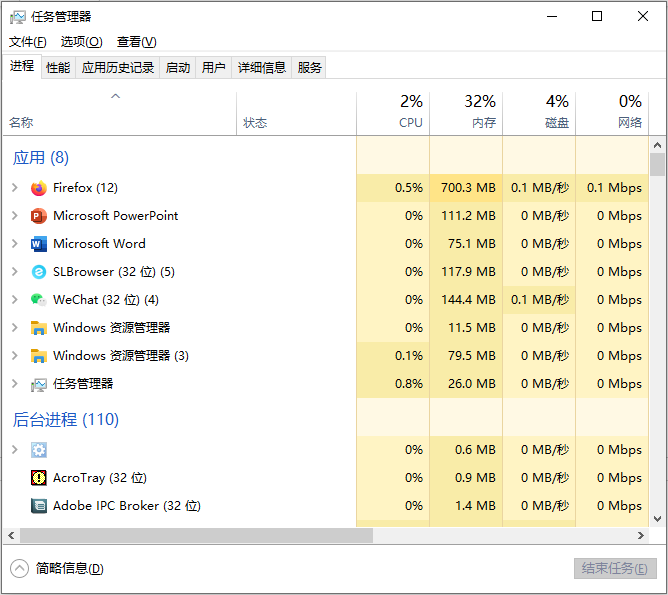Select the Adobe IPC Broker (32 位) row name
Screen dimensions: 668x595
click(x=127, y=506)
